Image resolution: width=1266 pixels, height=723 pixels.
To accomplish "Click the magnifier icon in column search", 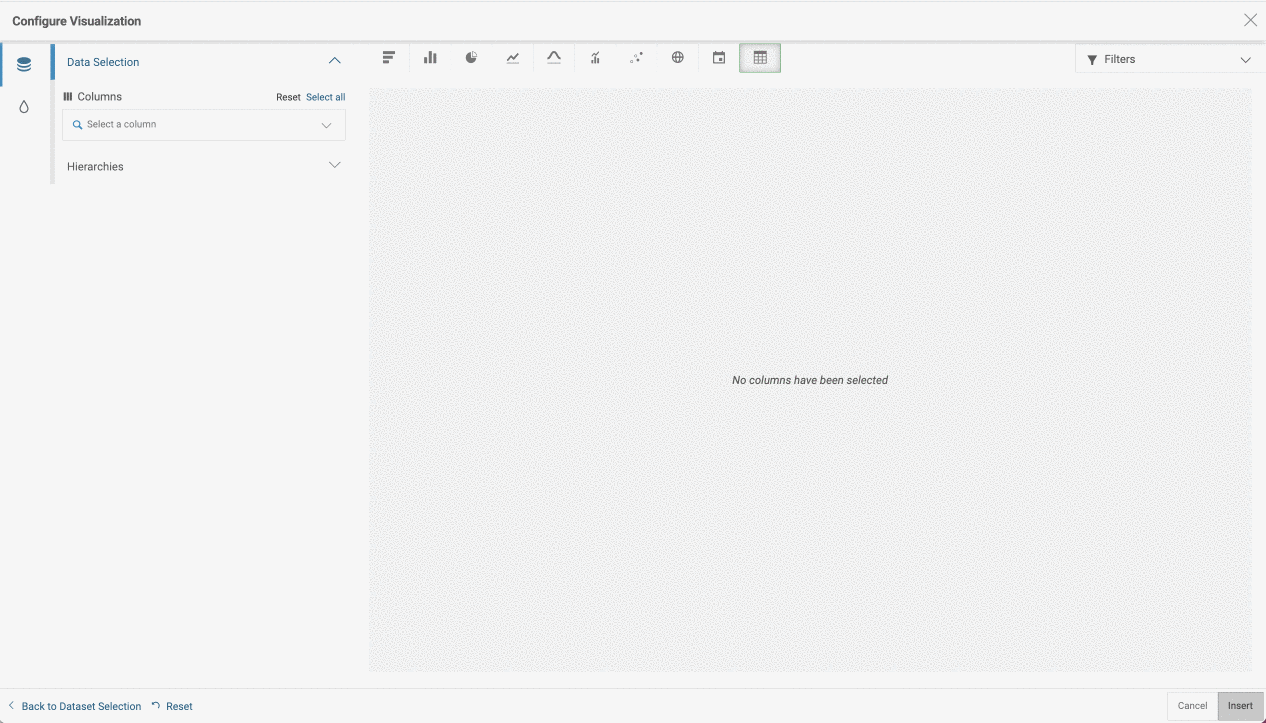I will coord(77,125).
